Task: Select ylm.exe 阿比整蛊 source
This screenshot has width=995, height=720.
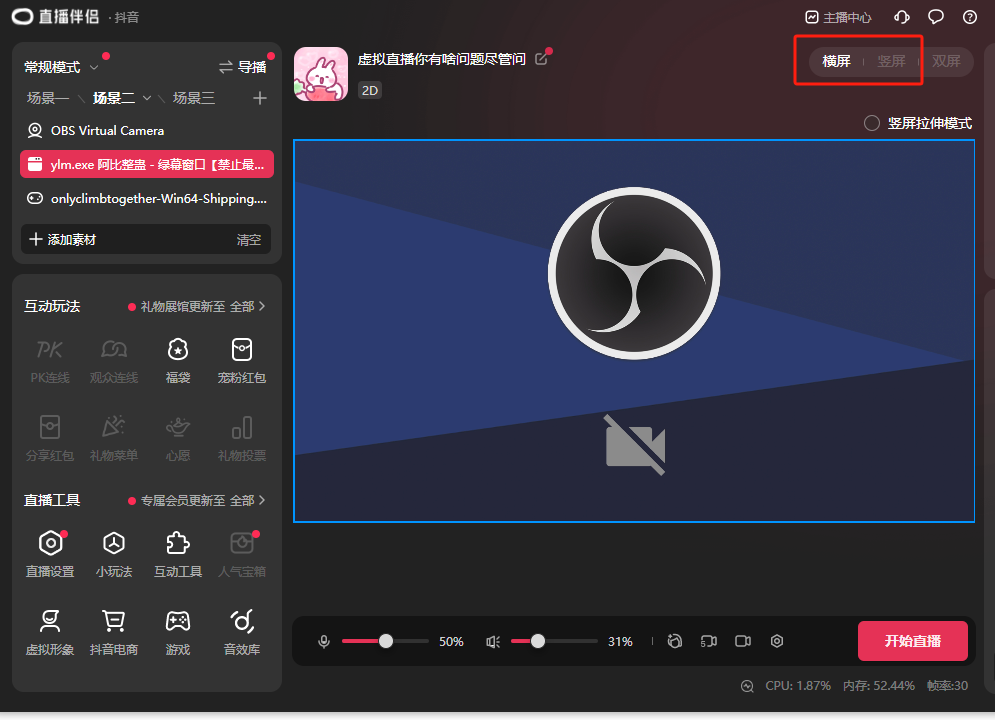Action: point(147,164)
